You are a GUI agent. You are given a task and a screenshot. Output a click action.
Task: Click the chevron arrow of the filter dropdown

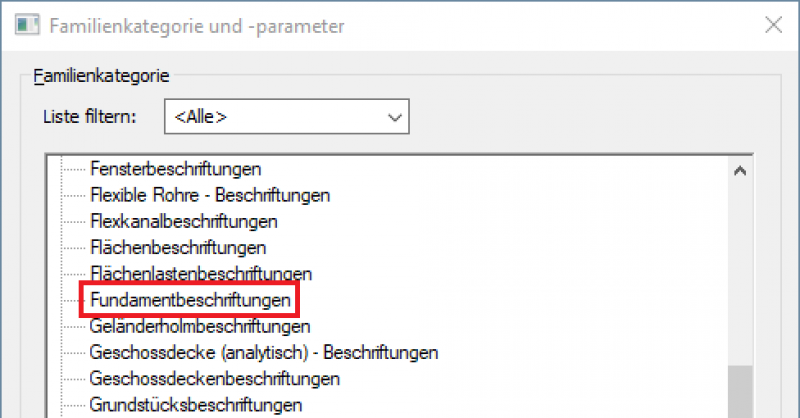click(392, 118)
